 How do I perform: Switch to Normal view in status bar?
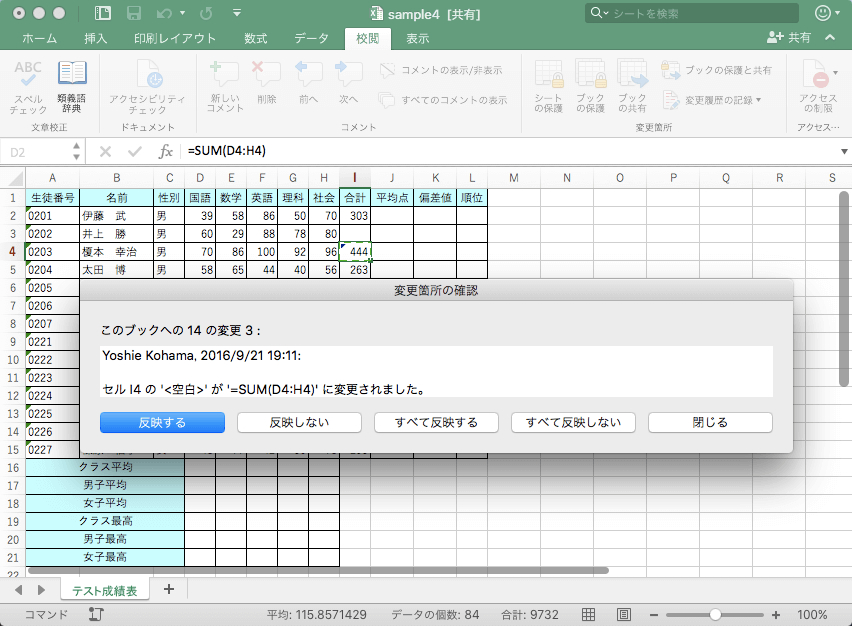588,615
